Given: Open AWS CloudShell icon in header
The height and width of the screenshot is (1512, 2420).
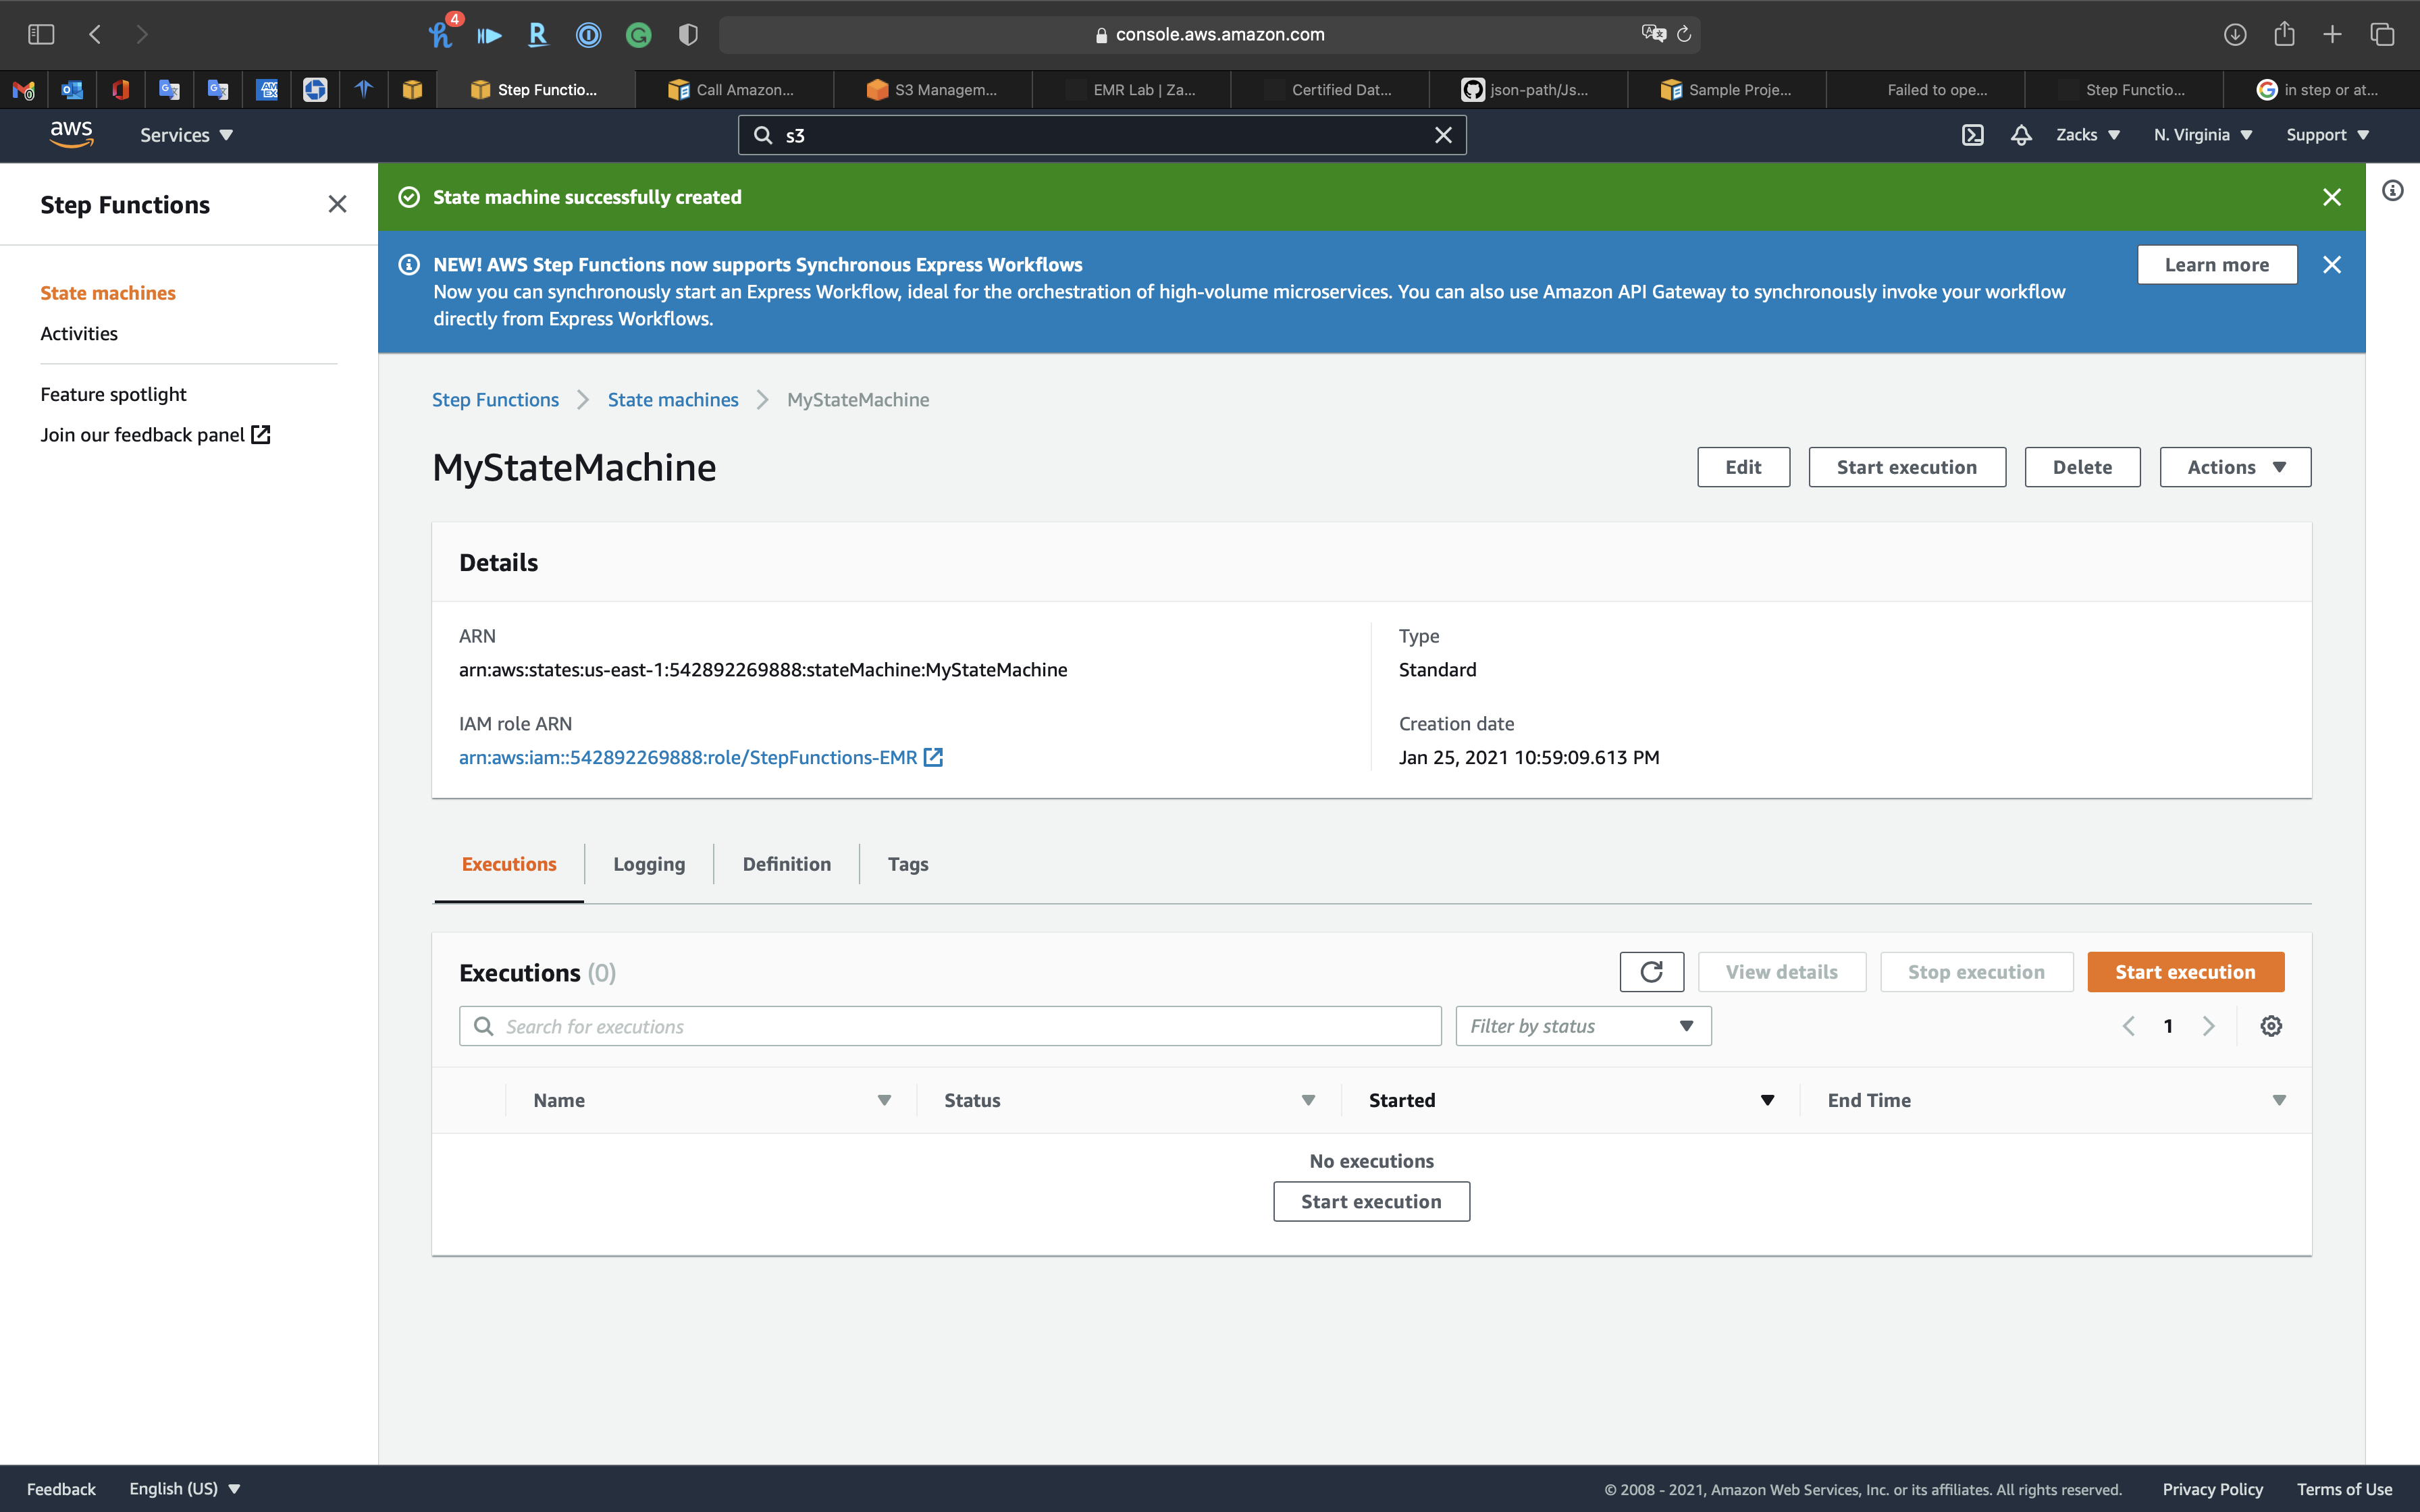Looking at the screenshot, I should 1972,135.
